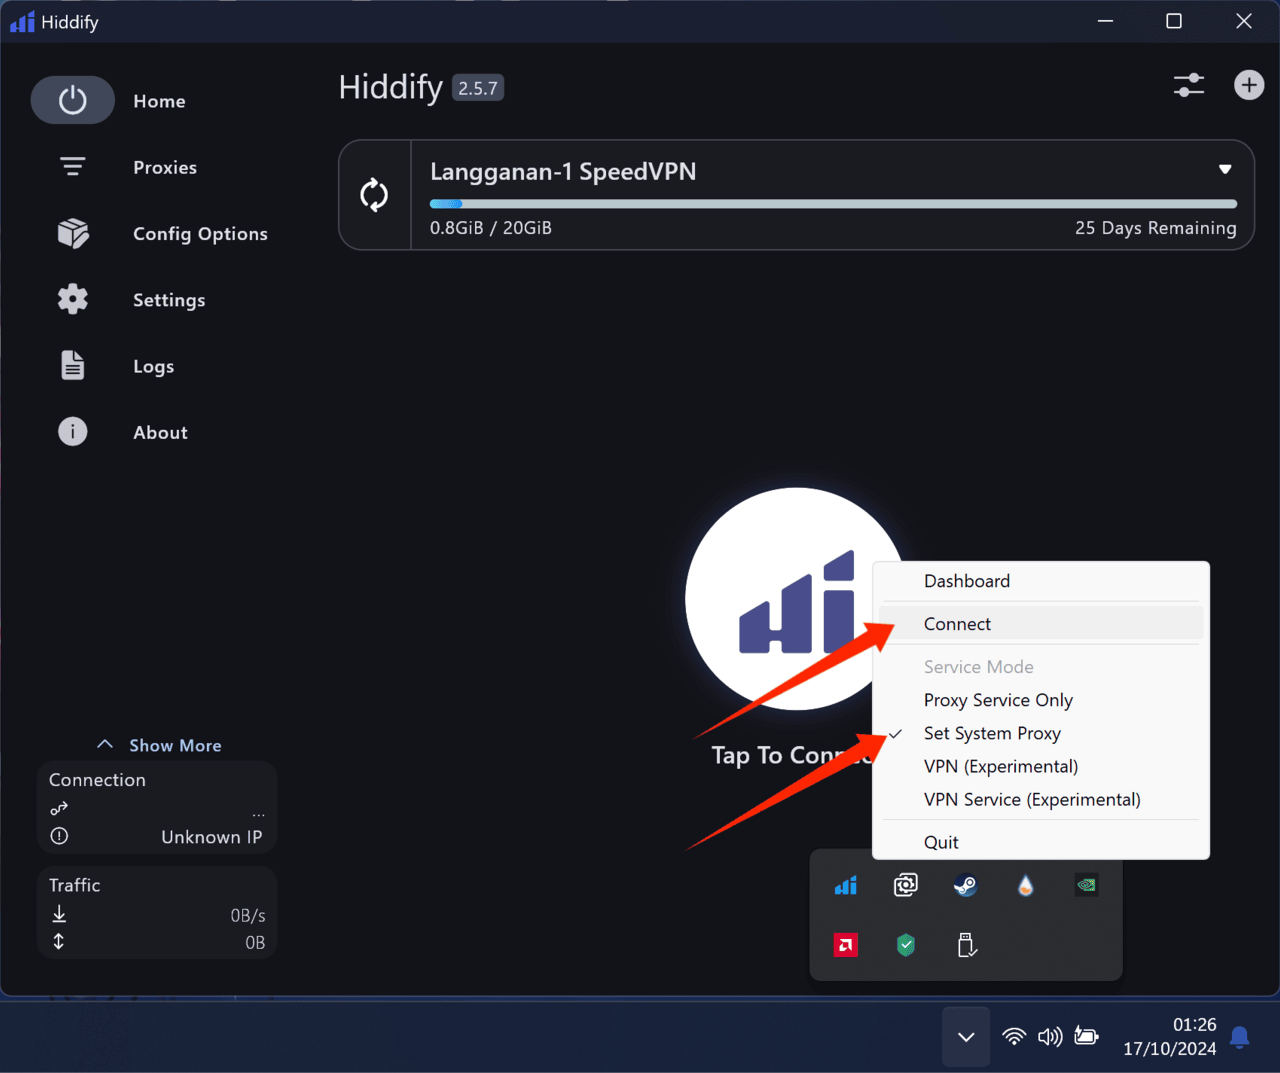
Task: Click the total traffic 0B value
Action: (255, 942)
